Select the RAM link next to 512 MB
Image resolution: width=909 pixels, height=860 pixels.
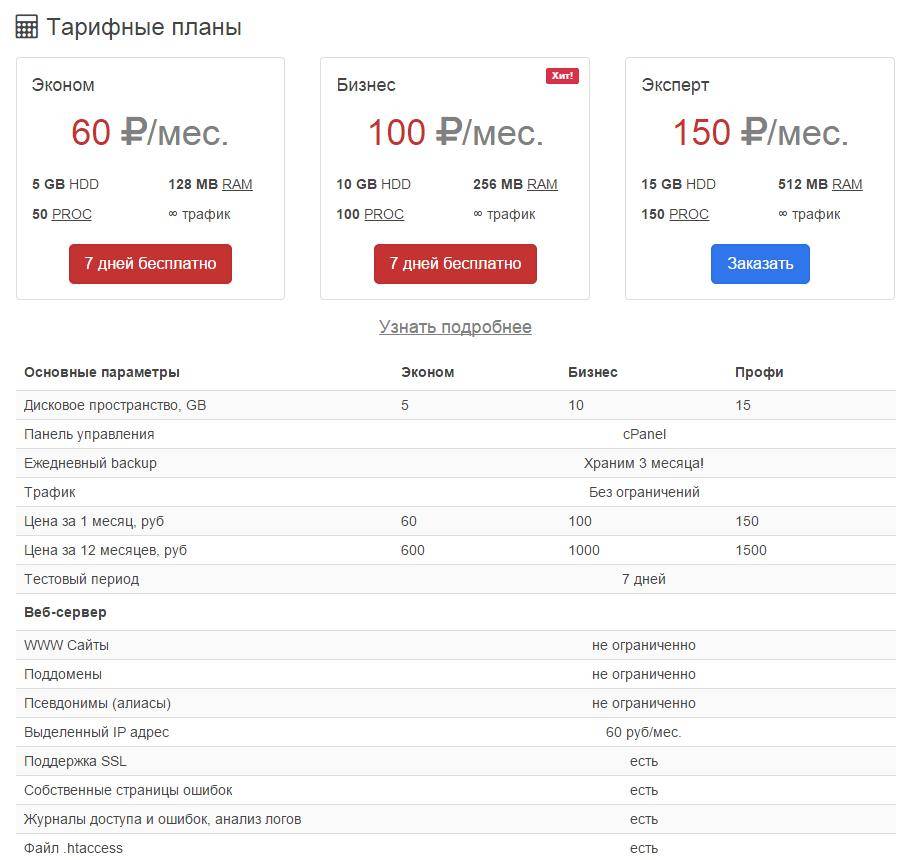pos(847,184)
